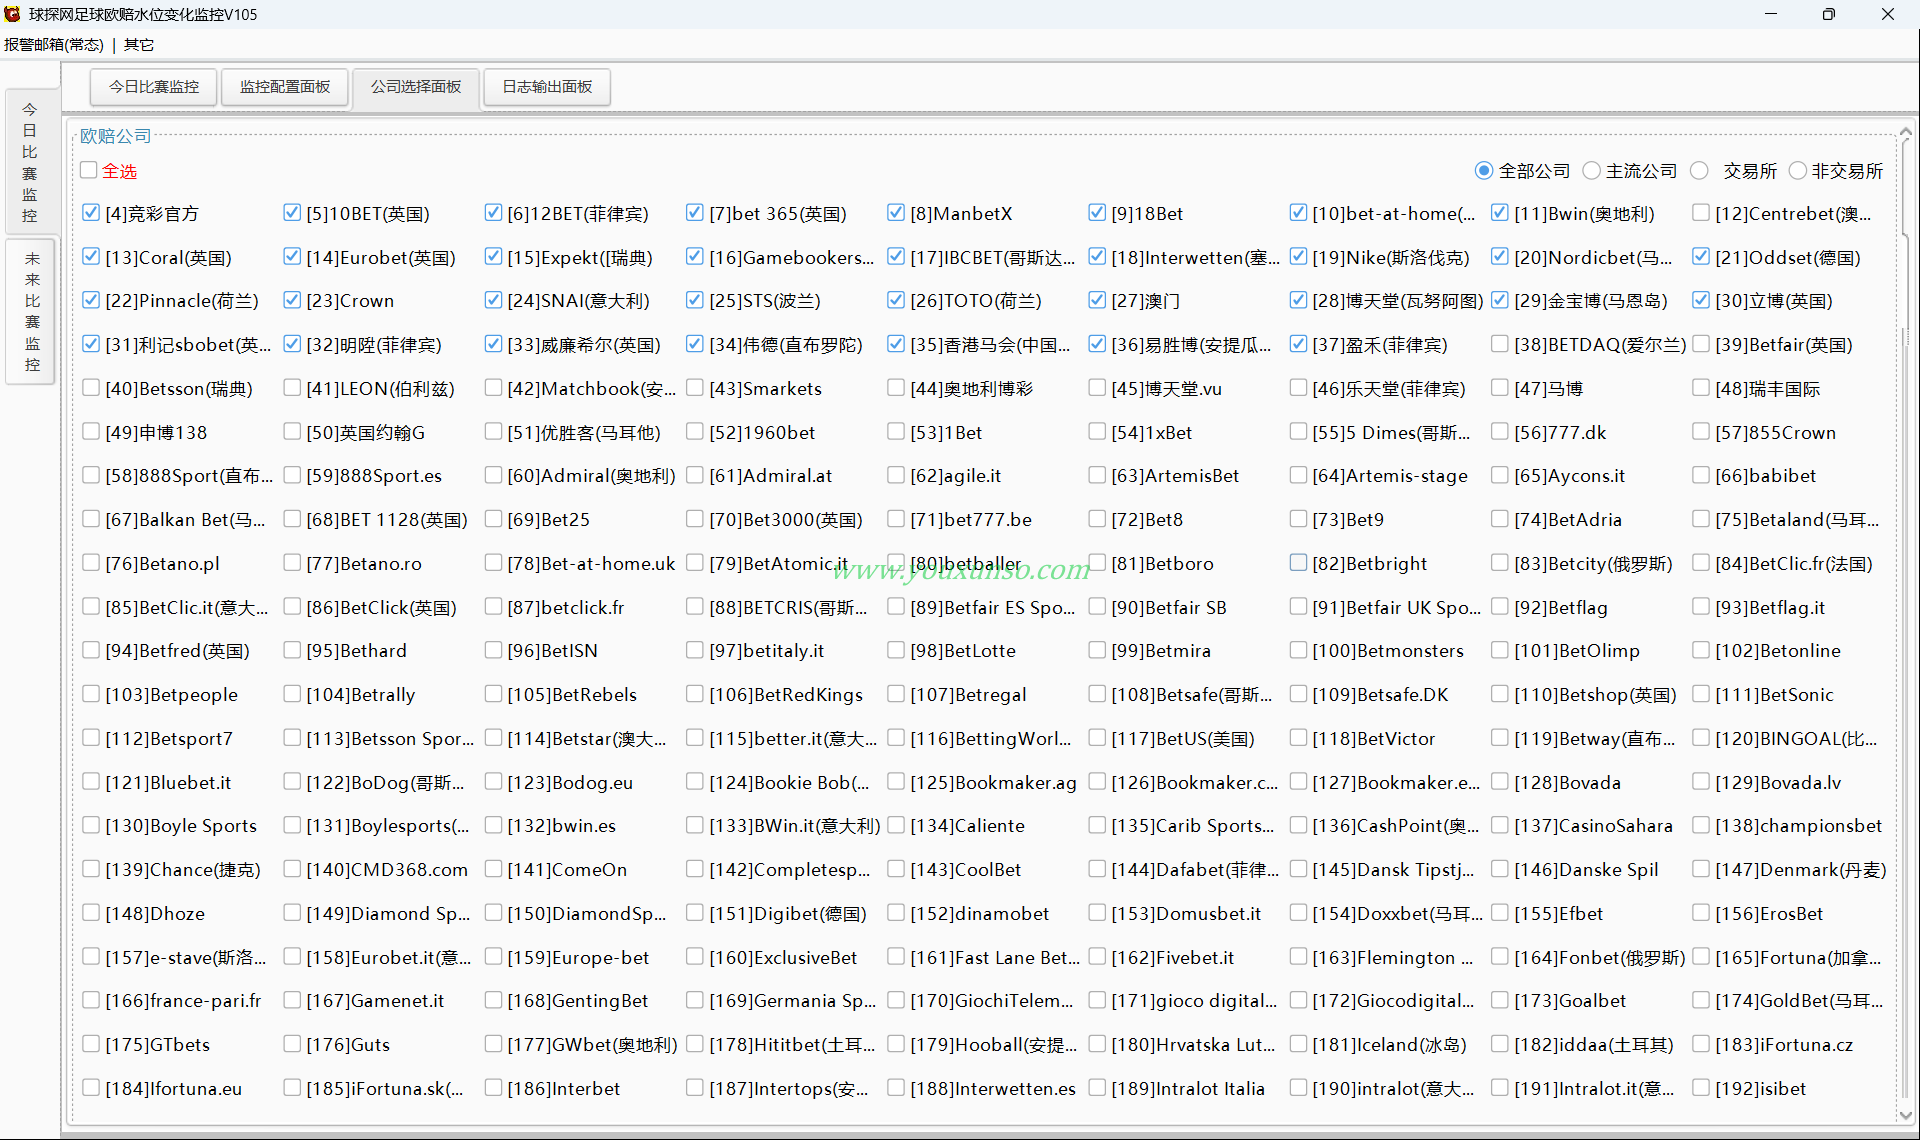Check [54]1xBet checkbox

tap(1097, 432)
